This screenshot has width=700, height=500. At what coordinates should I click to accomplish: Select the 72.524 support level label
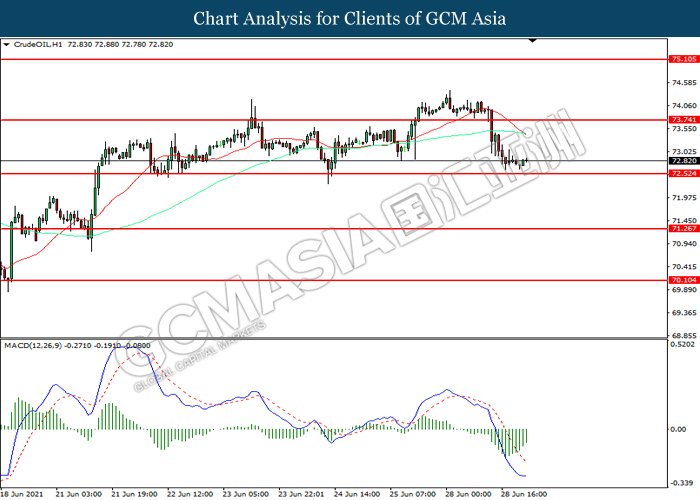tap(683, 173)
